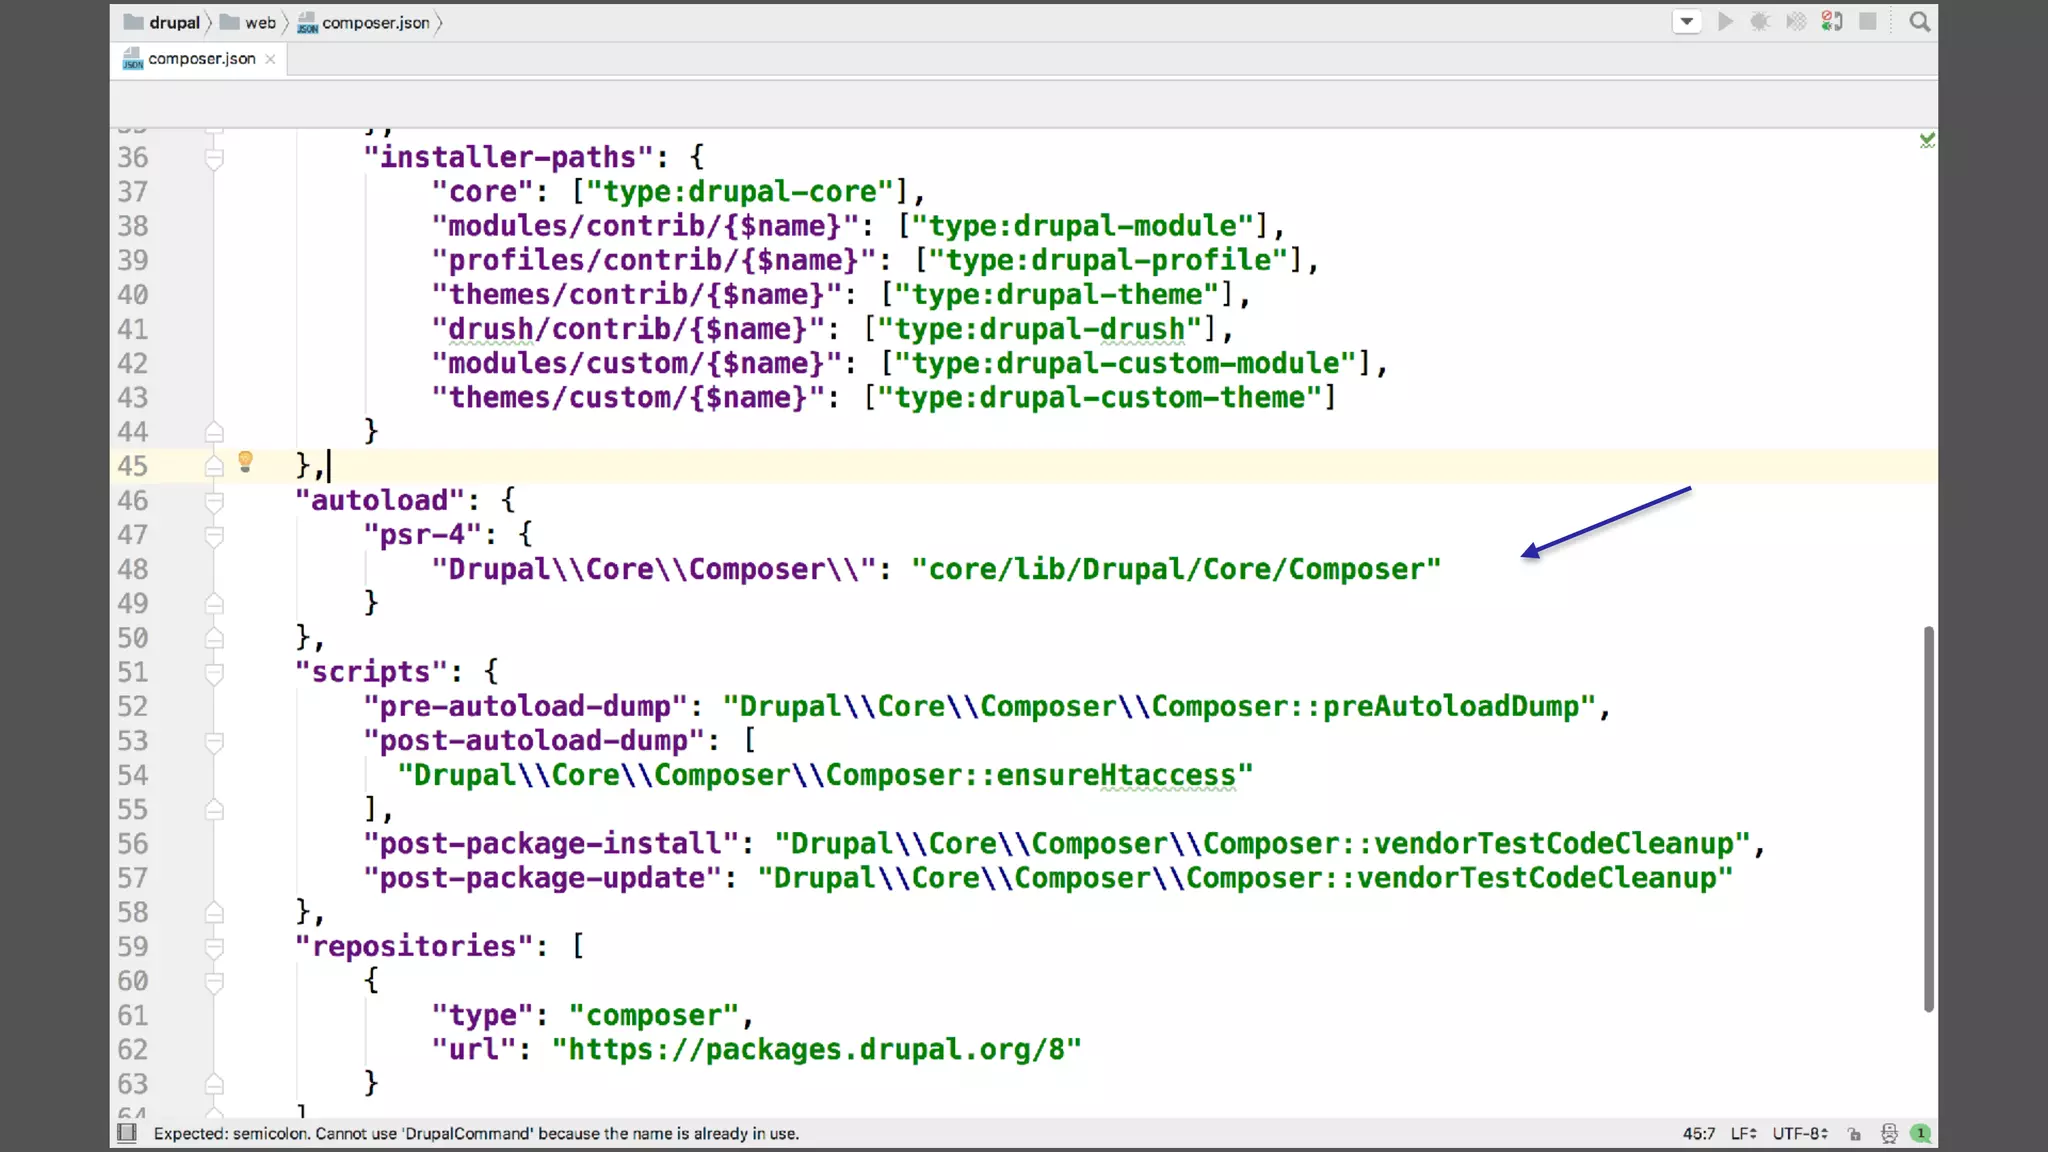Click the 45:7 cursor position indicator

[1698, 1134]
